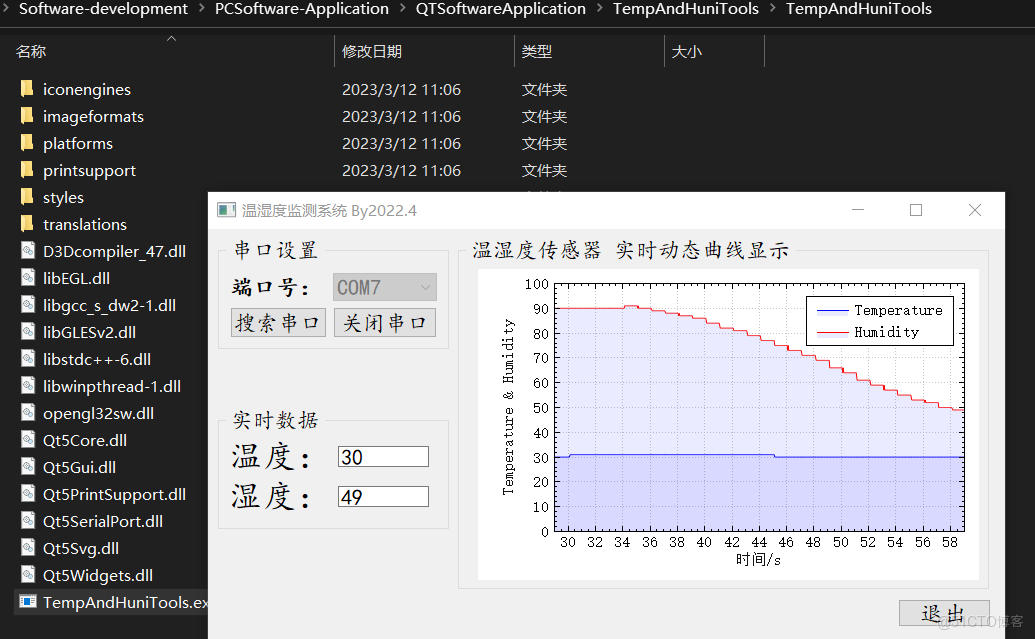Click the TempAndHuniTools.exe application icon
This screenshot has height=639, width=1035.
click(27, 602)
